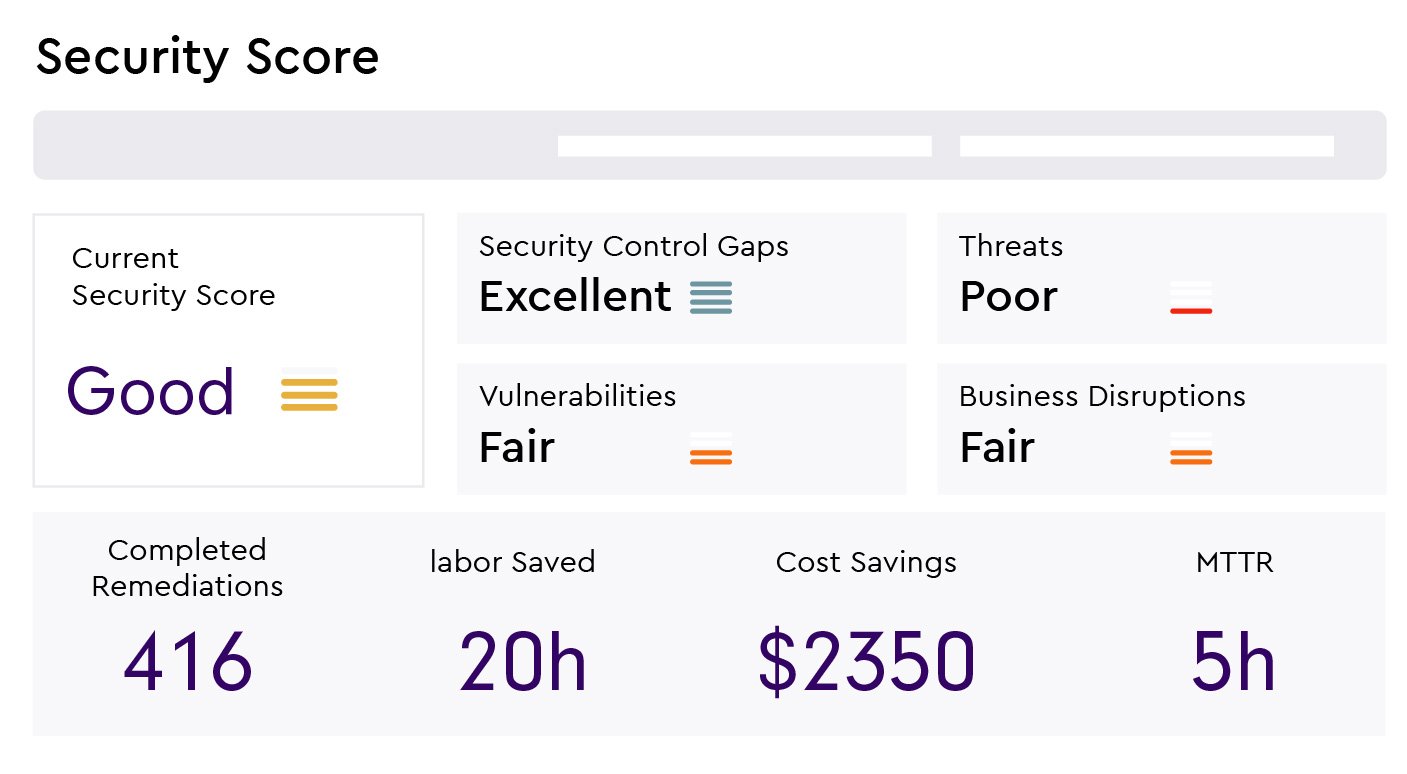
Task: Click the yellow bars icon beside Good
Action: (x=309, y=394)
